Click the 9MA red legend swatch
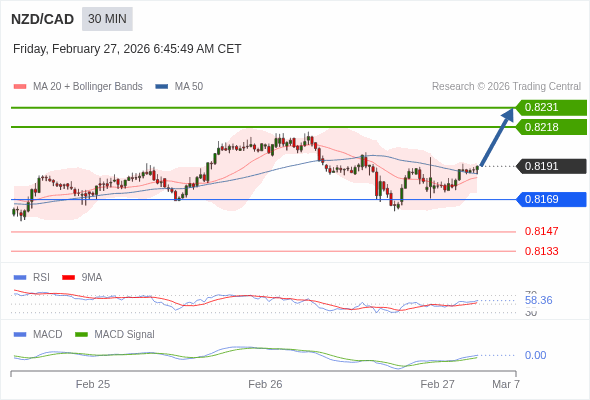590x400 pixels. pos(68,278)
